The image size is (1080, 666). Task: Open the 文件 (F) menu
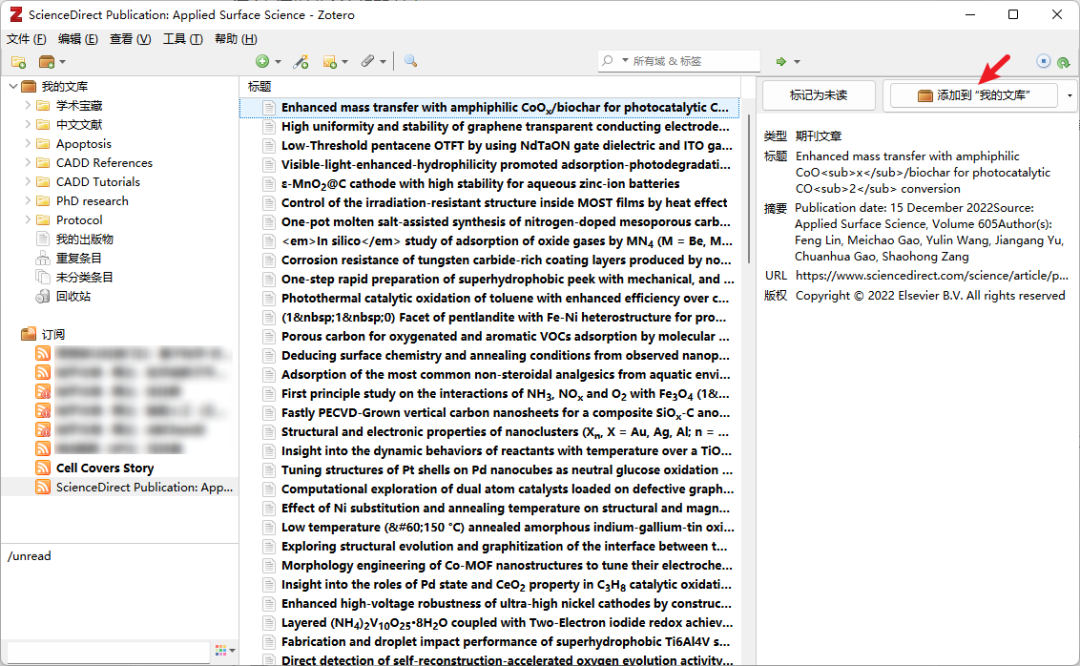tap(26, 39)
